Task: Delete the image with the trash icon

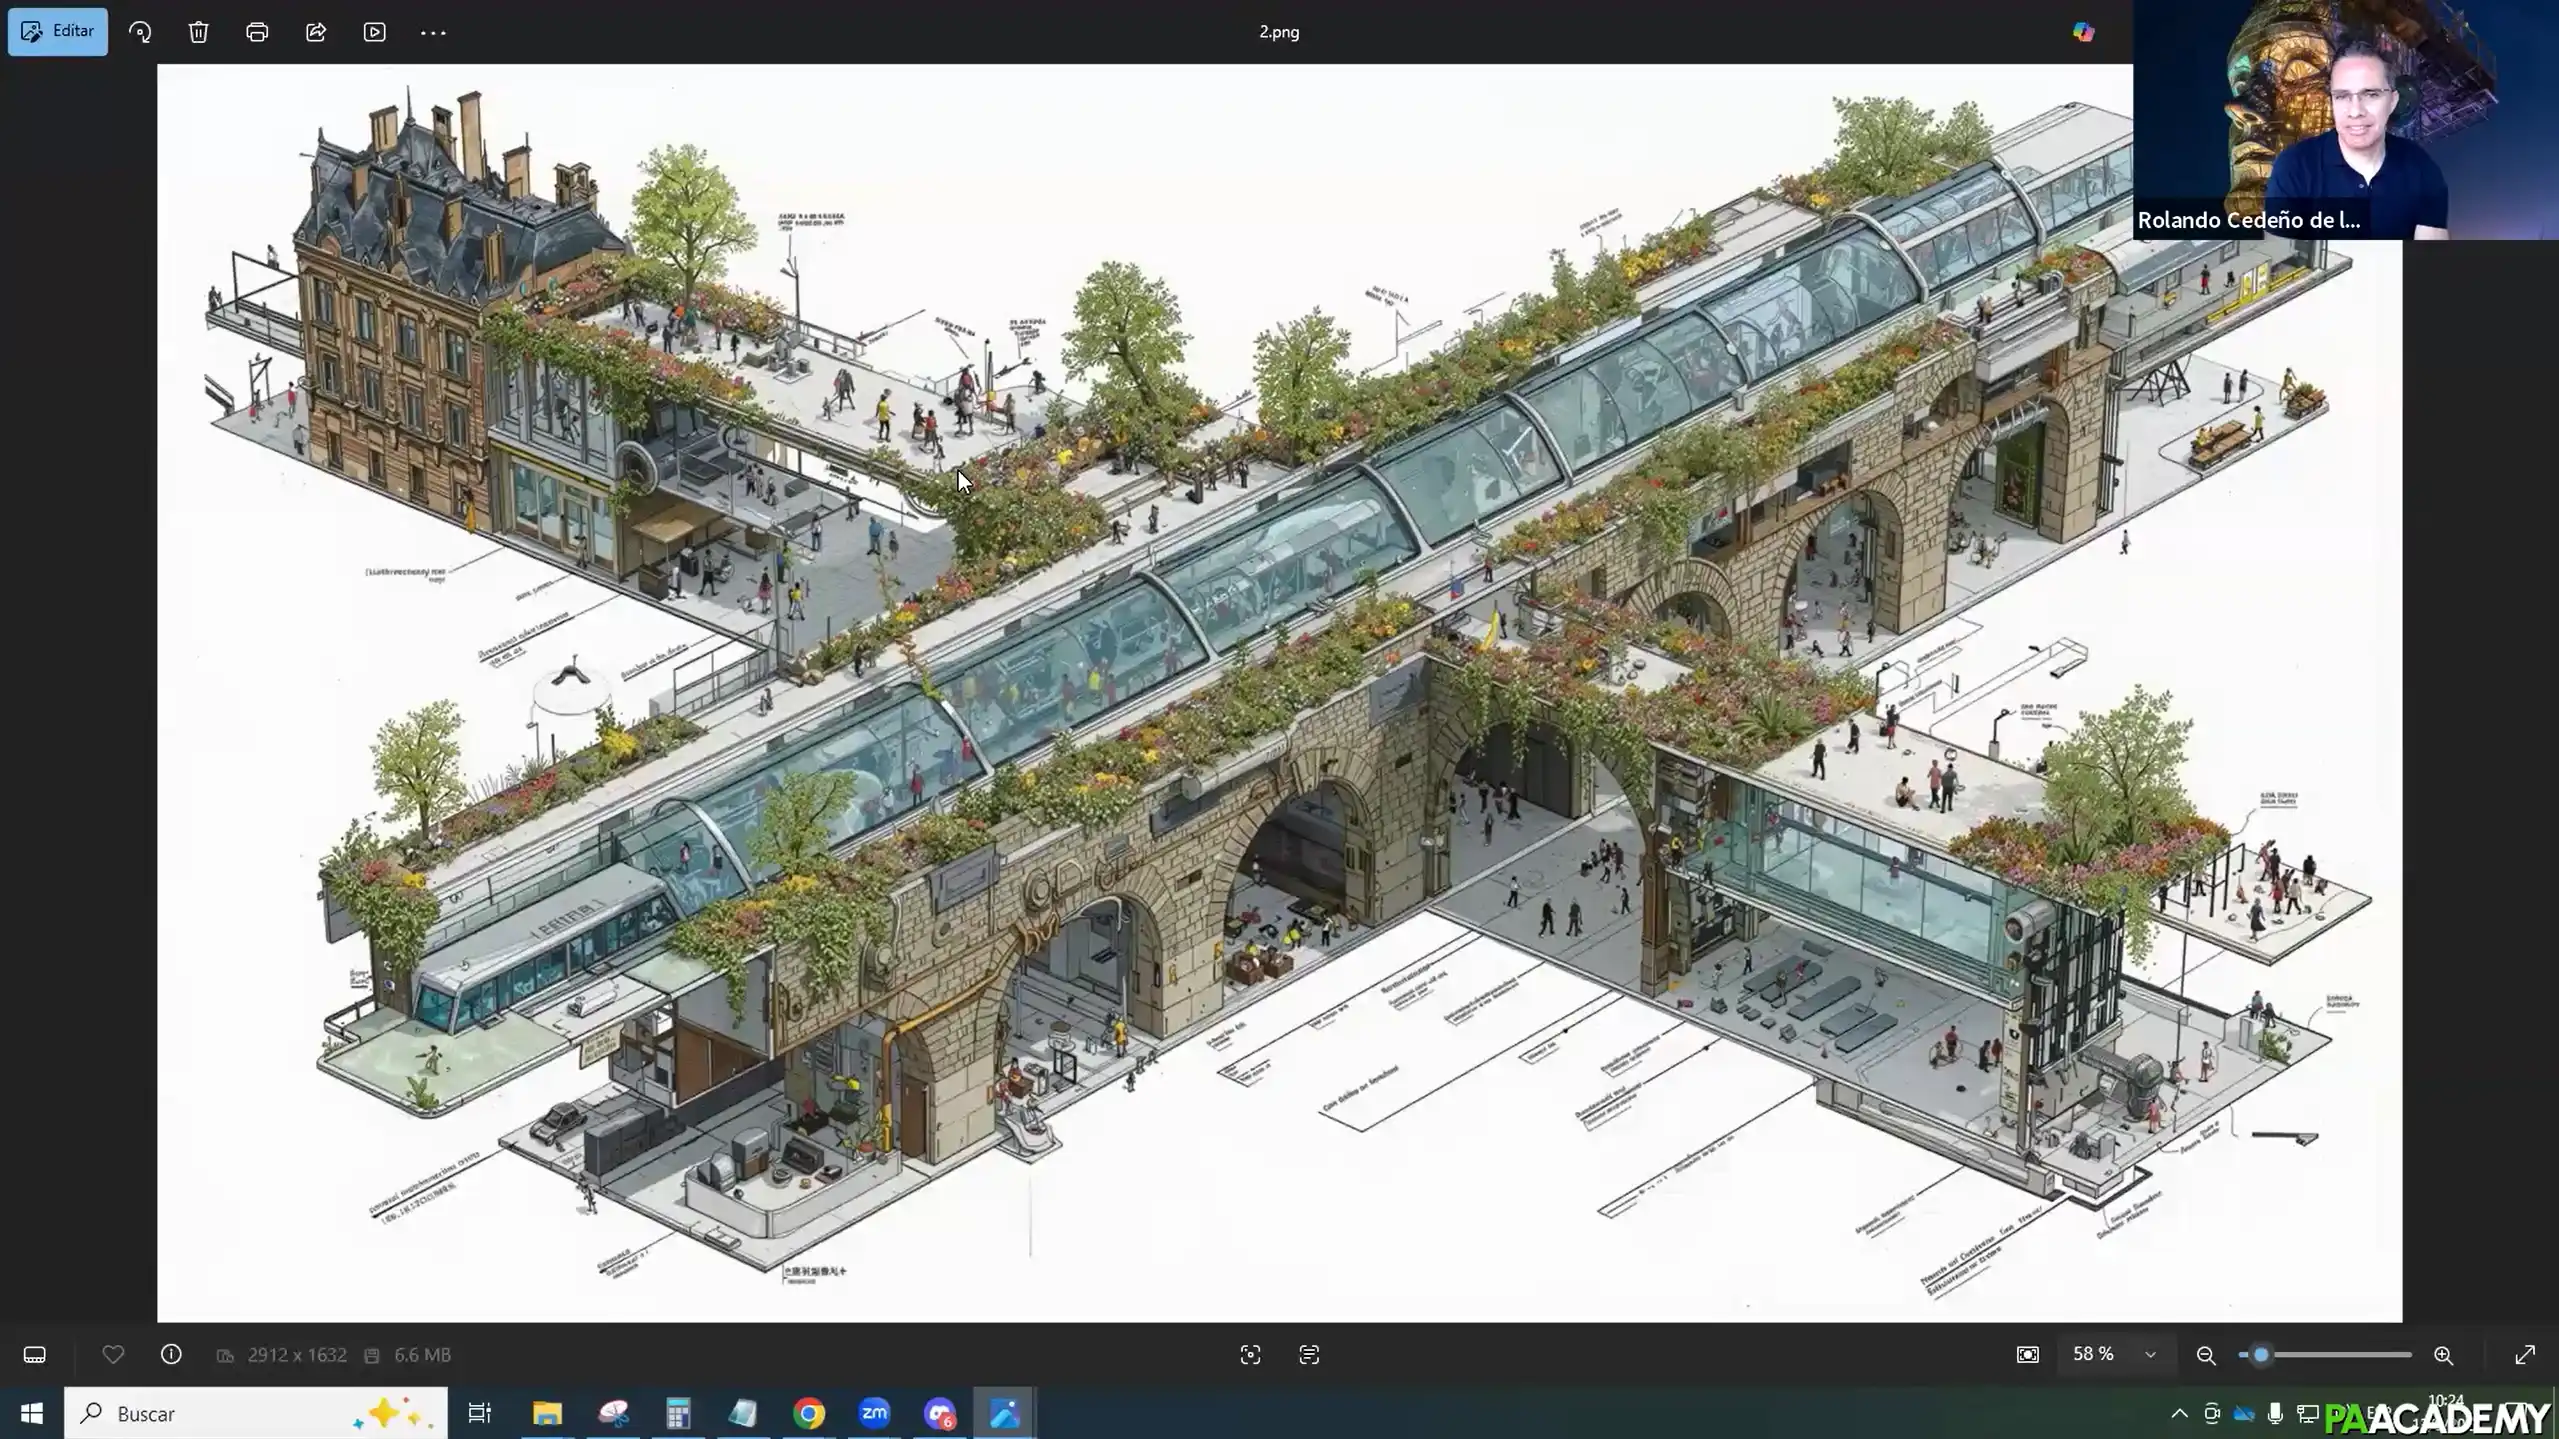Action: tap(198, 32)
